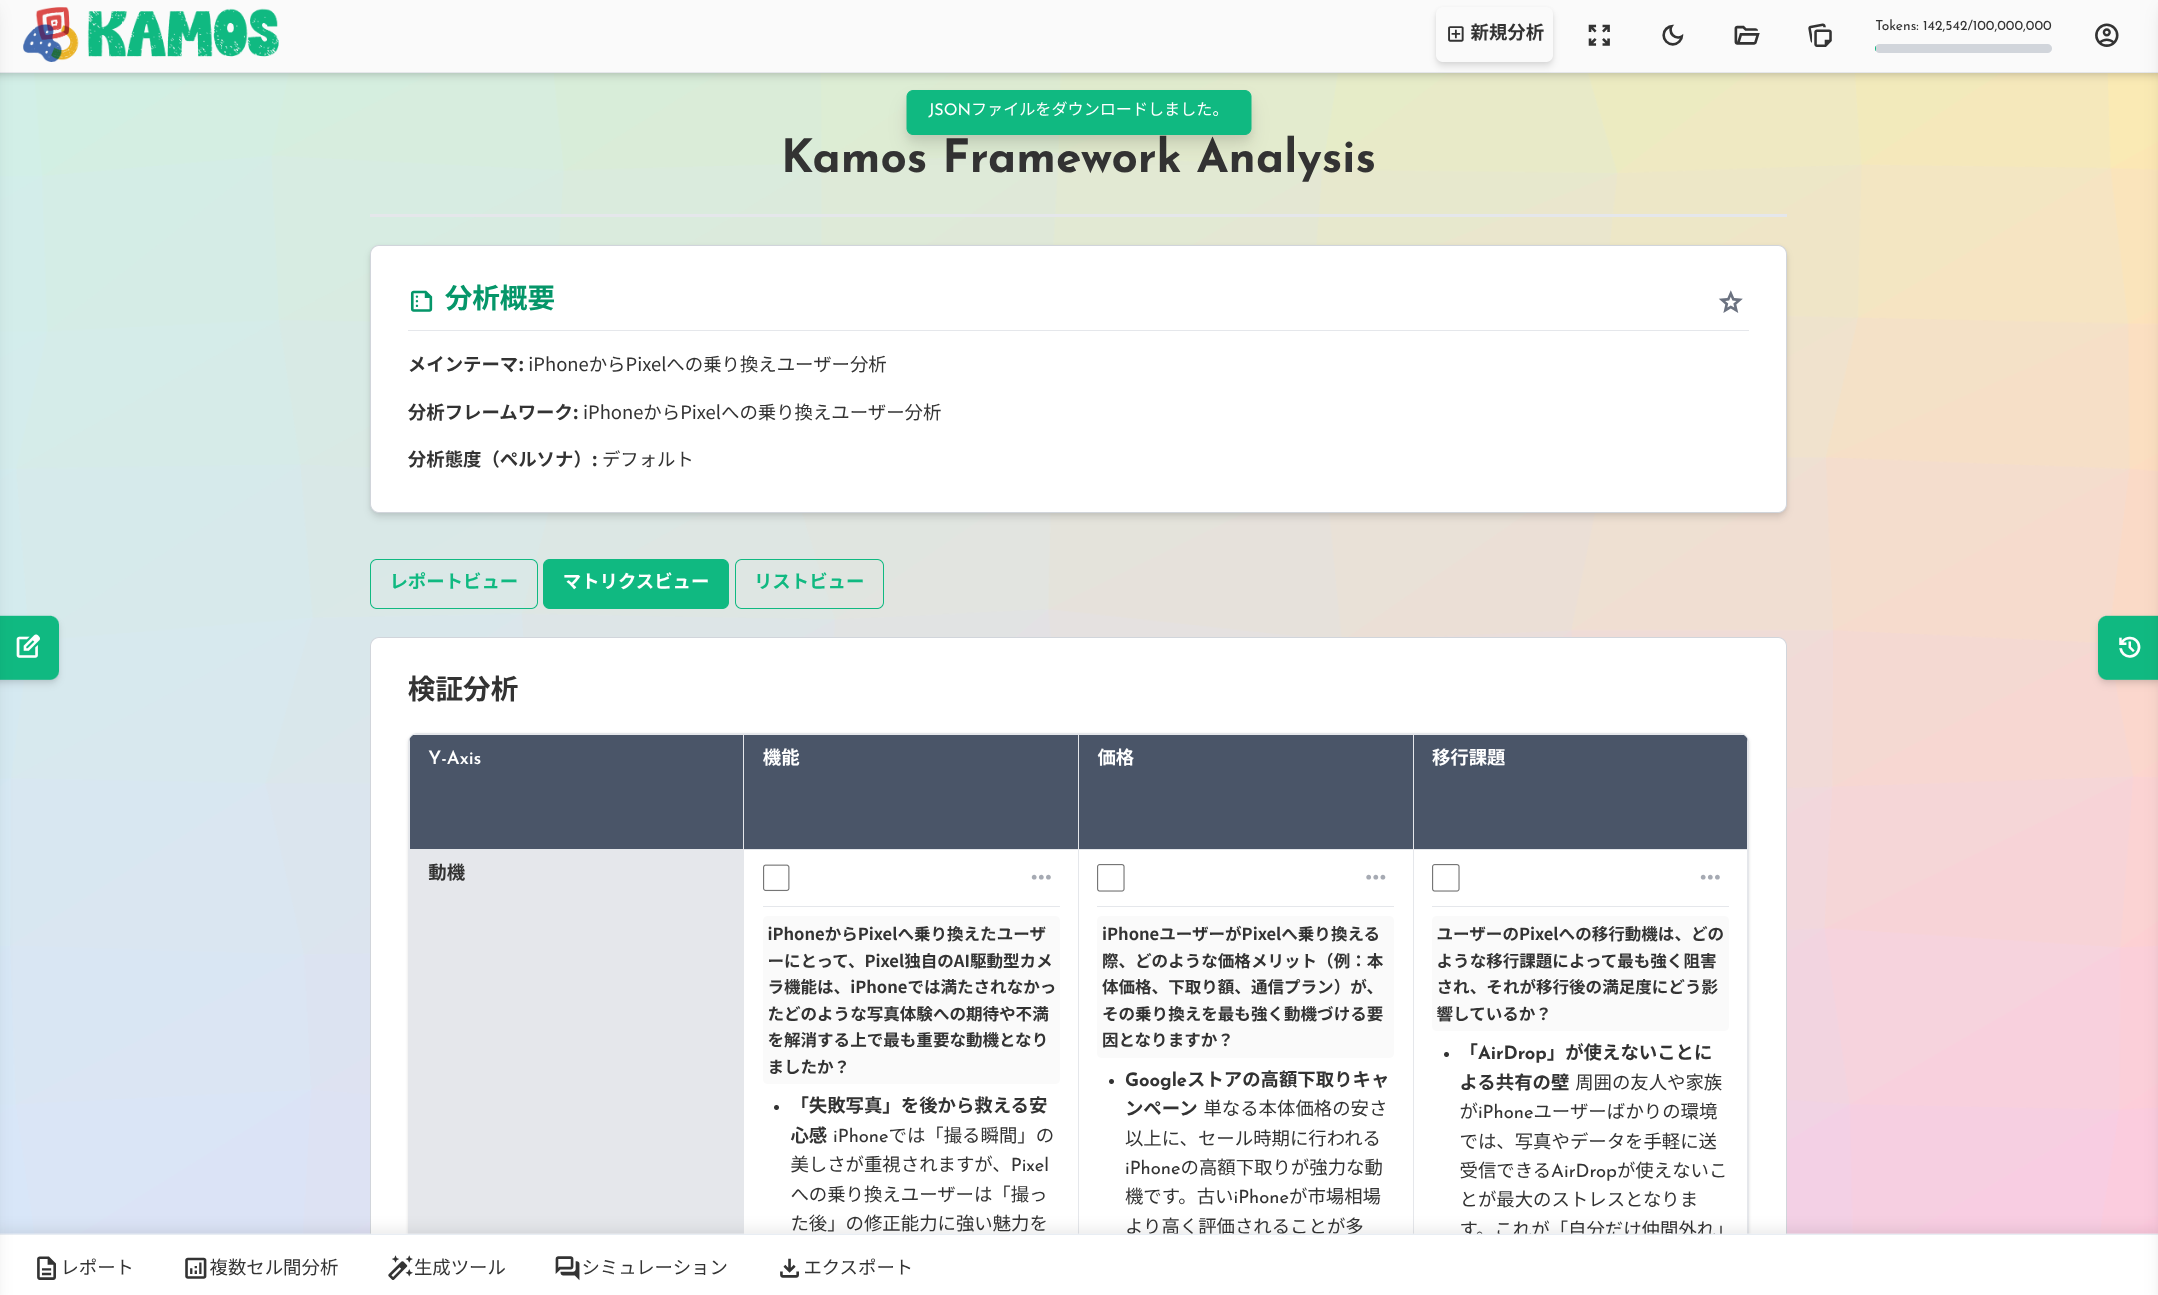The height and width of the screenshot is (1295, 2158).
Task: Open the 価格 cell options menu
Action: [1375, 877]
